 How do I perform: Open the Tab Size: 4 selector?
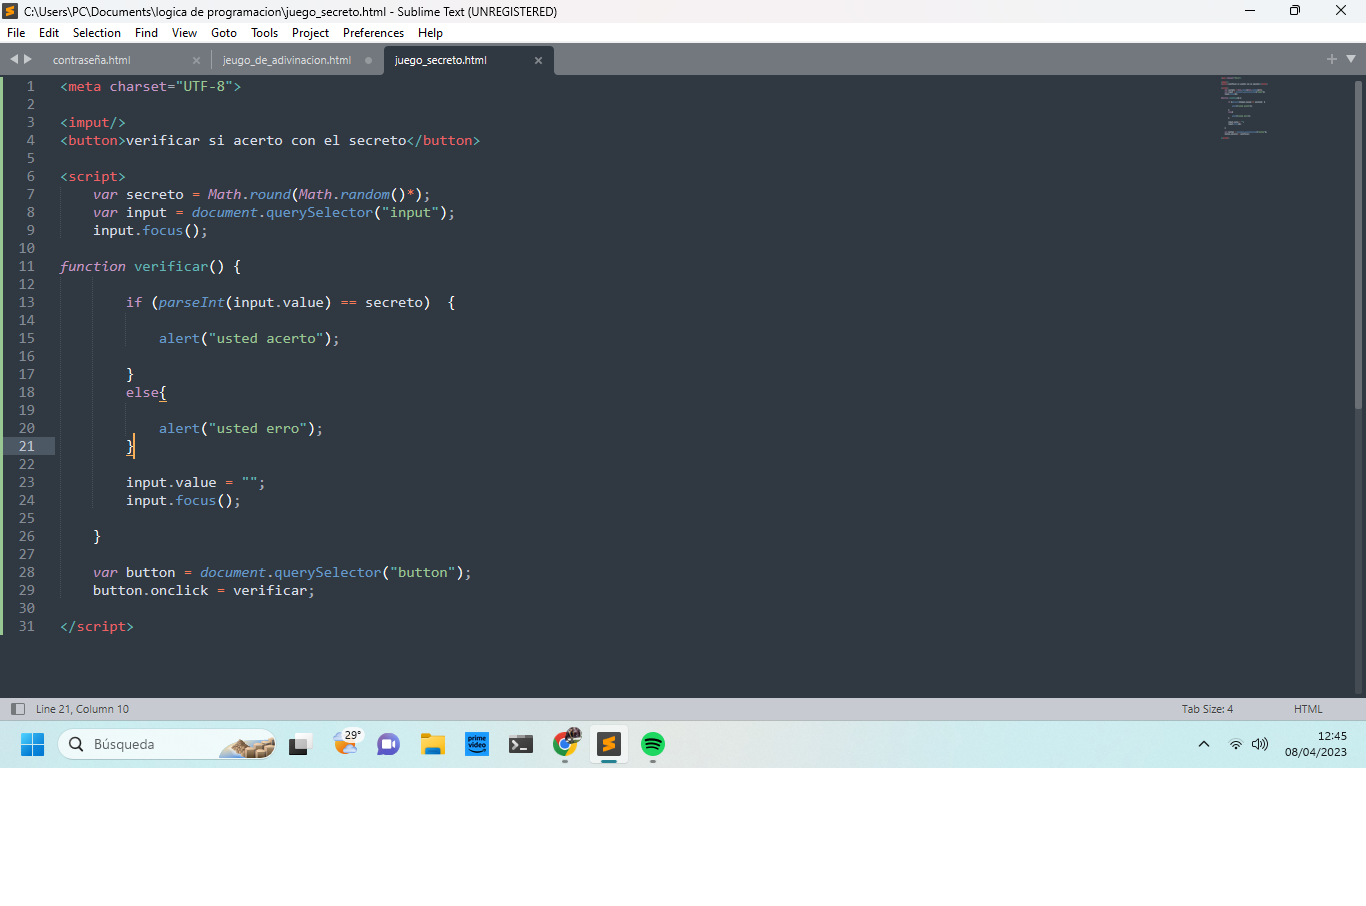[x=1207, y=709]
